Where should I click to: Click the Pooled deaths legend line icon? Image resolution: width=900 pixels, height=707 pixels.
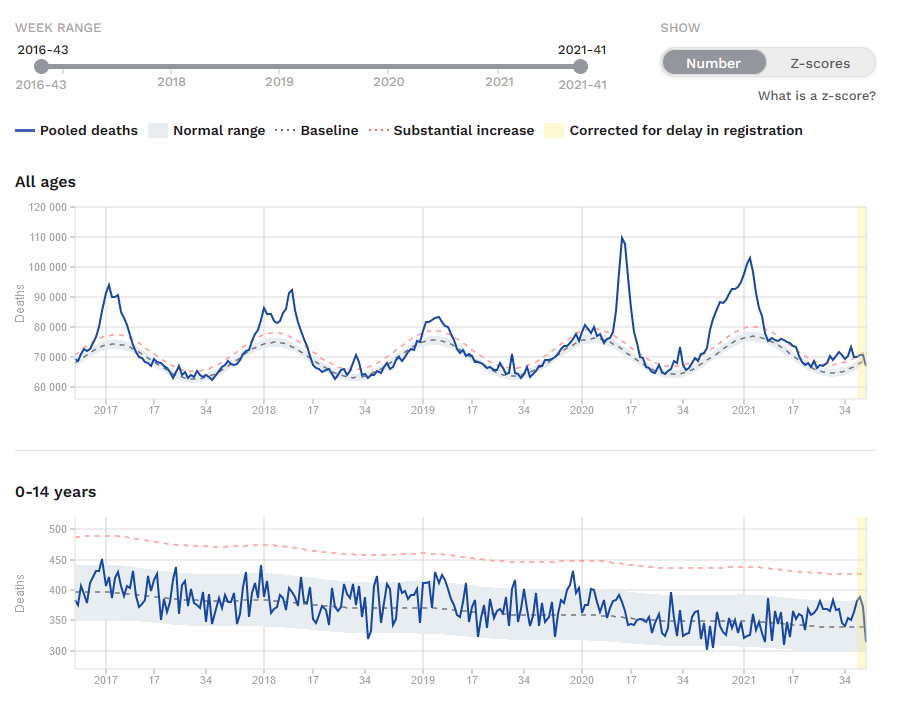pyautogui.click(x=25, y=131)
